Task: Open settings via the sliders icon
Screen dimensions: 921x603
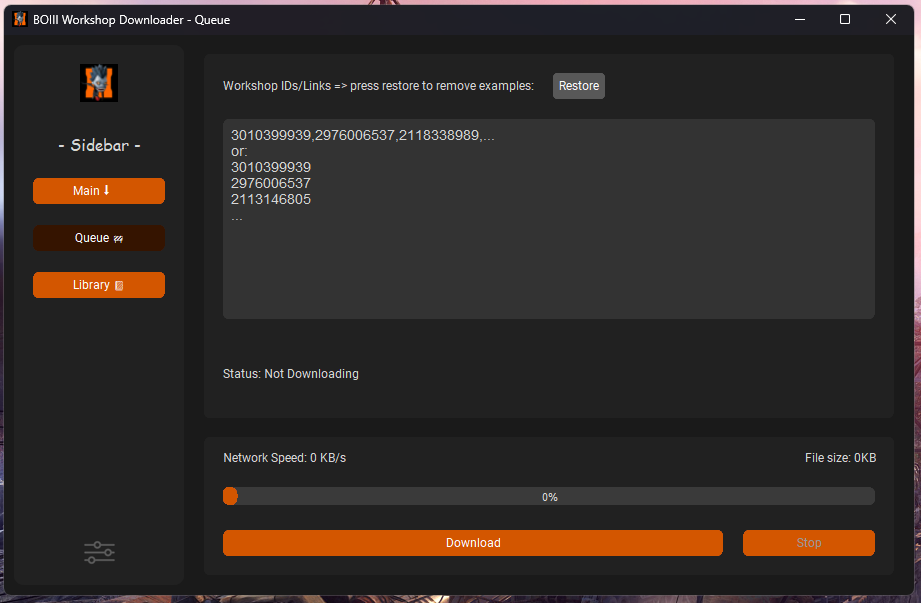Action: tap(99, 552)
